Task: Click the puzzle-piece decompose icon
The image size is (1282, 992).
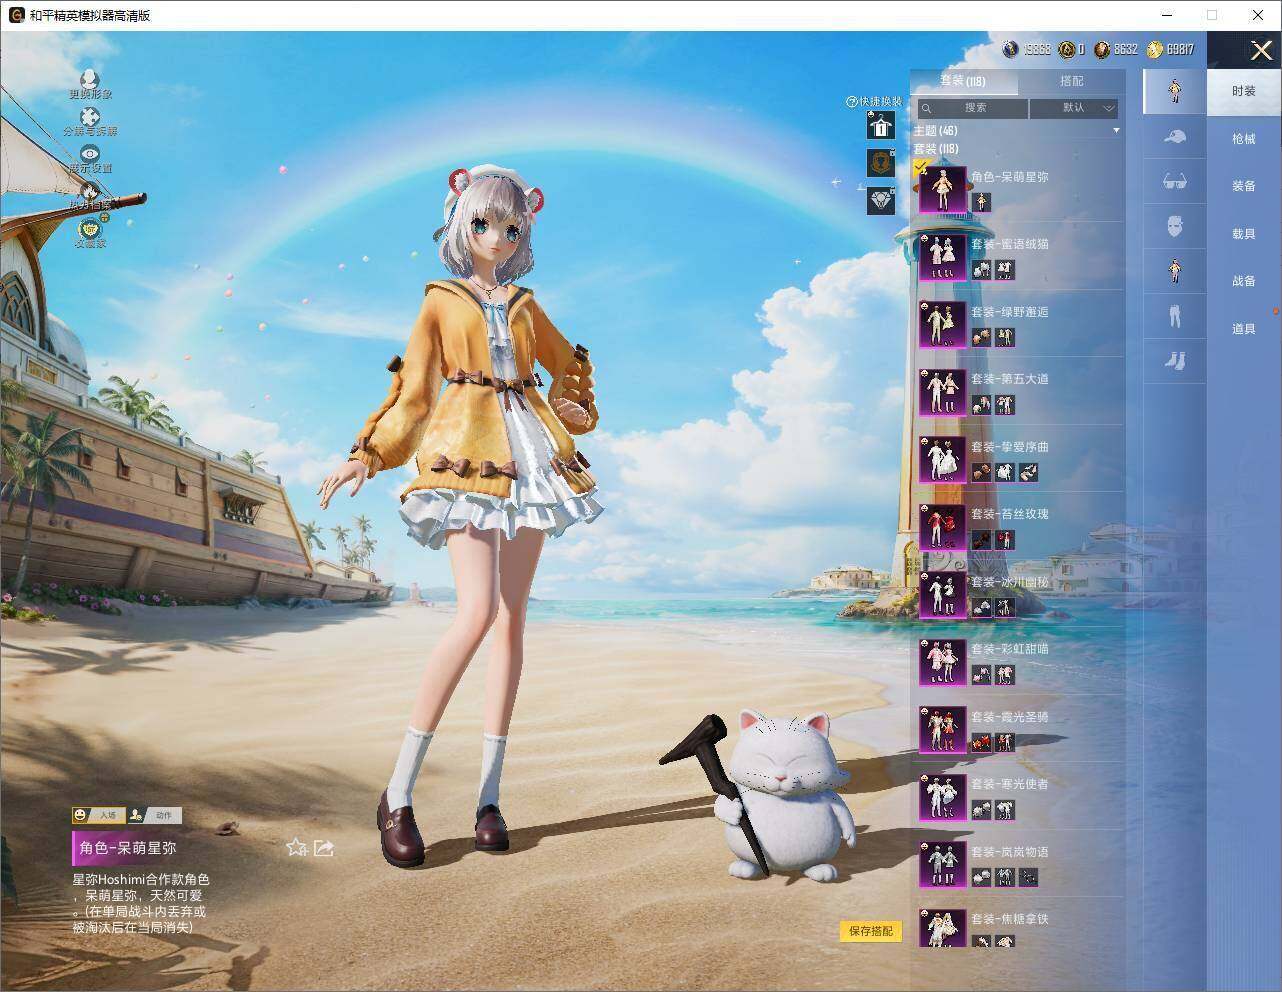Action: click(90, 117)
